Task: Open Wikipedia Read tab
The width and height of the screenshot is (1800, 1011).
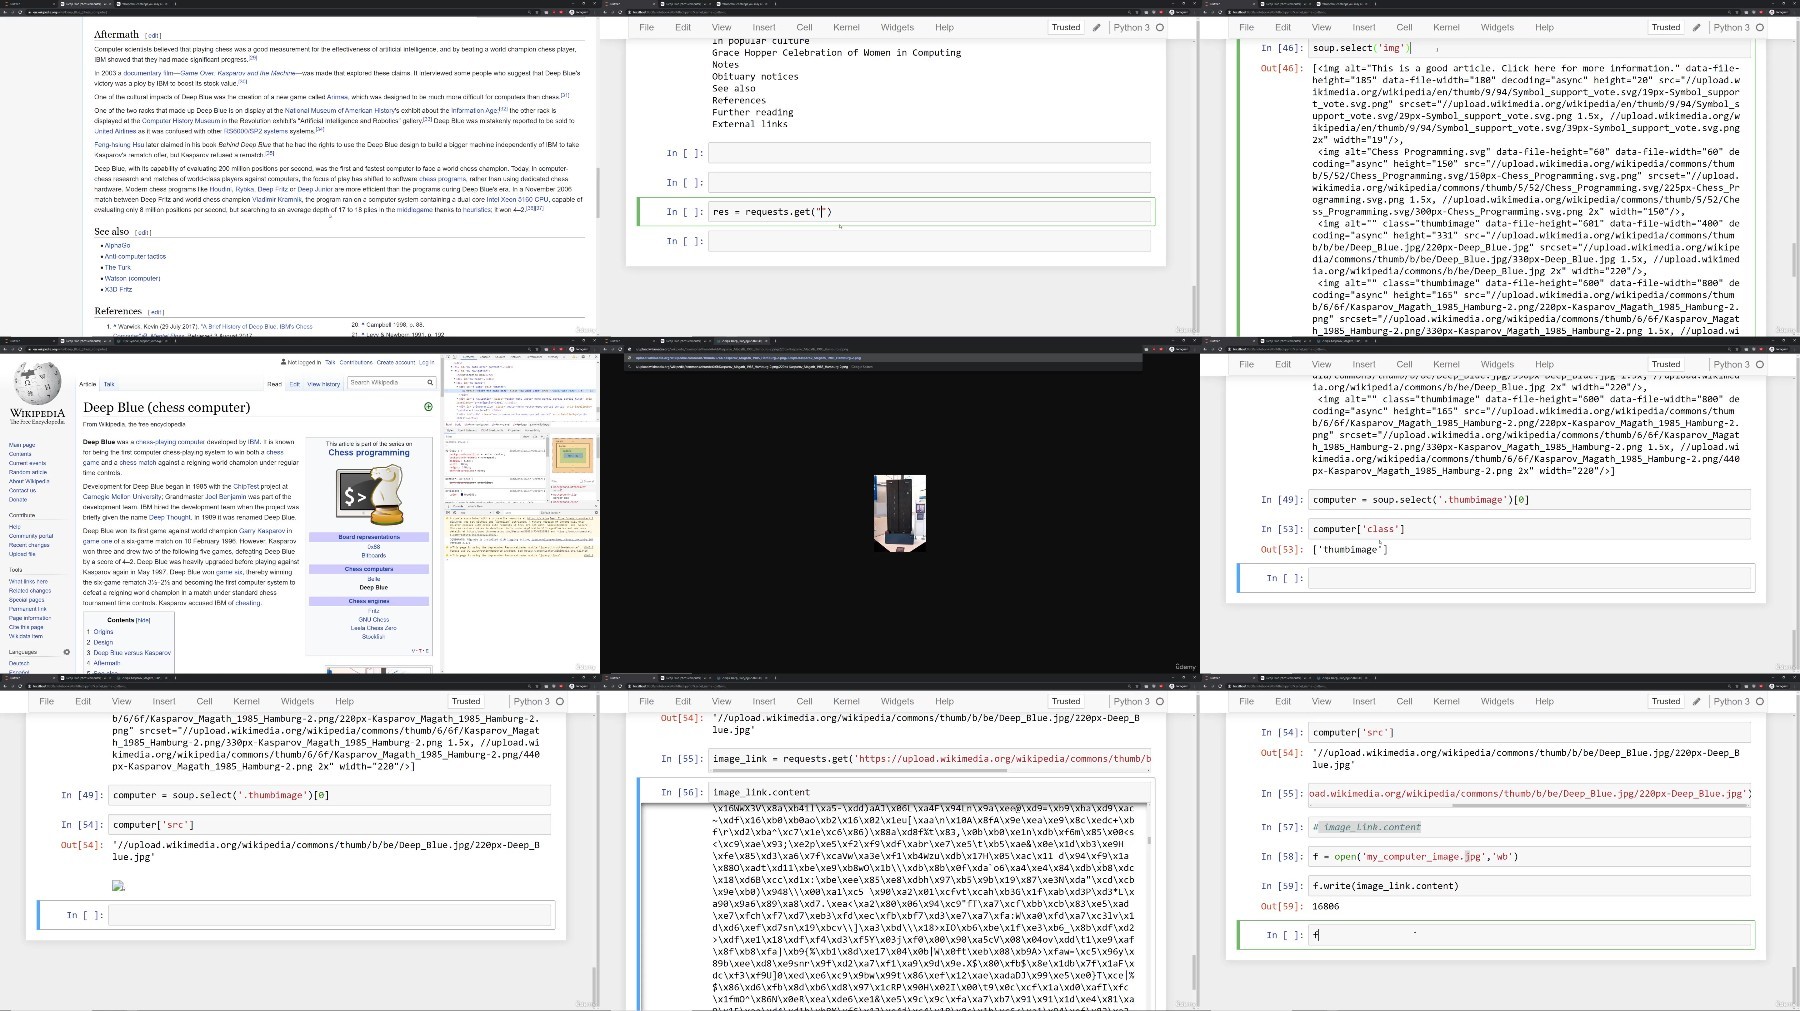Action: pyautogui.click(x=274, y=384)
